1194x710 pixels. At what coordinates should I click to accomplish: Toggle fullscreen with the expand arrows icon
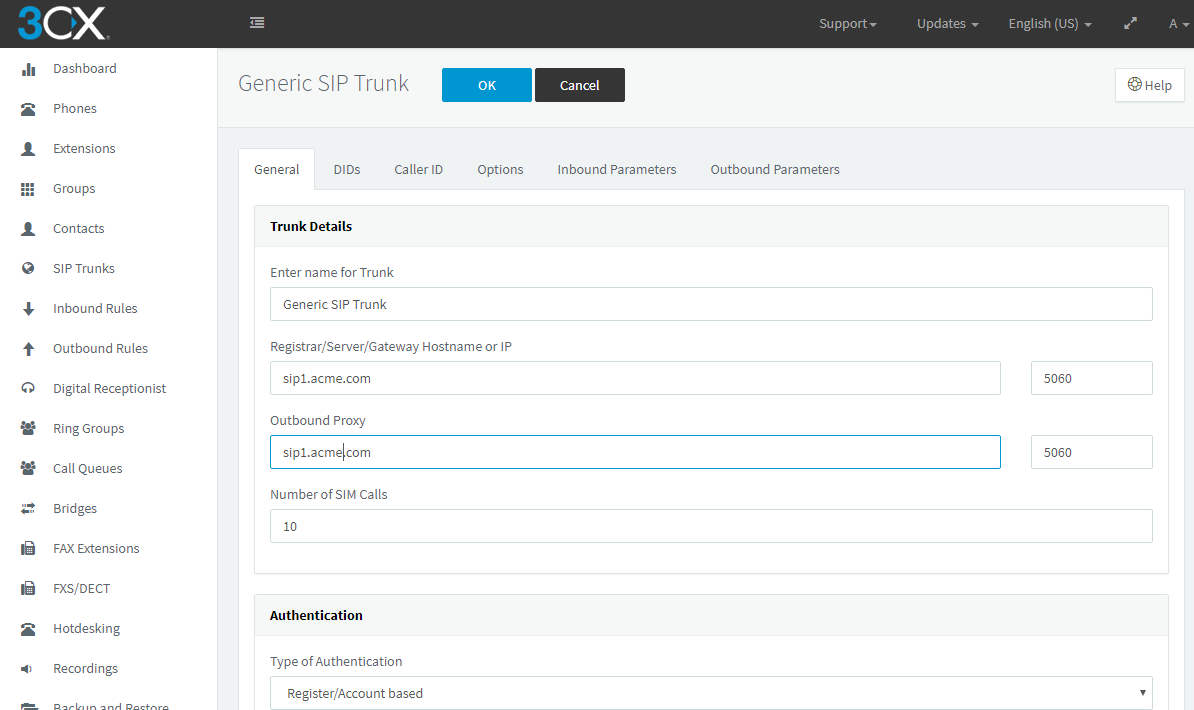1130,24
